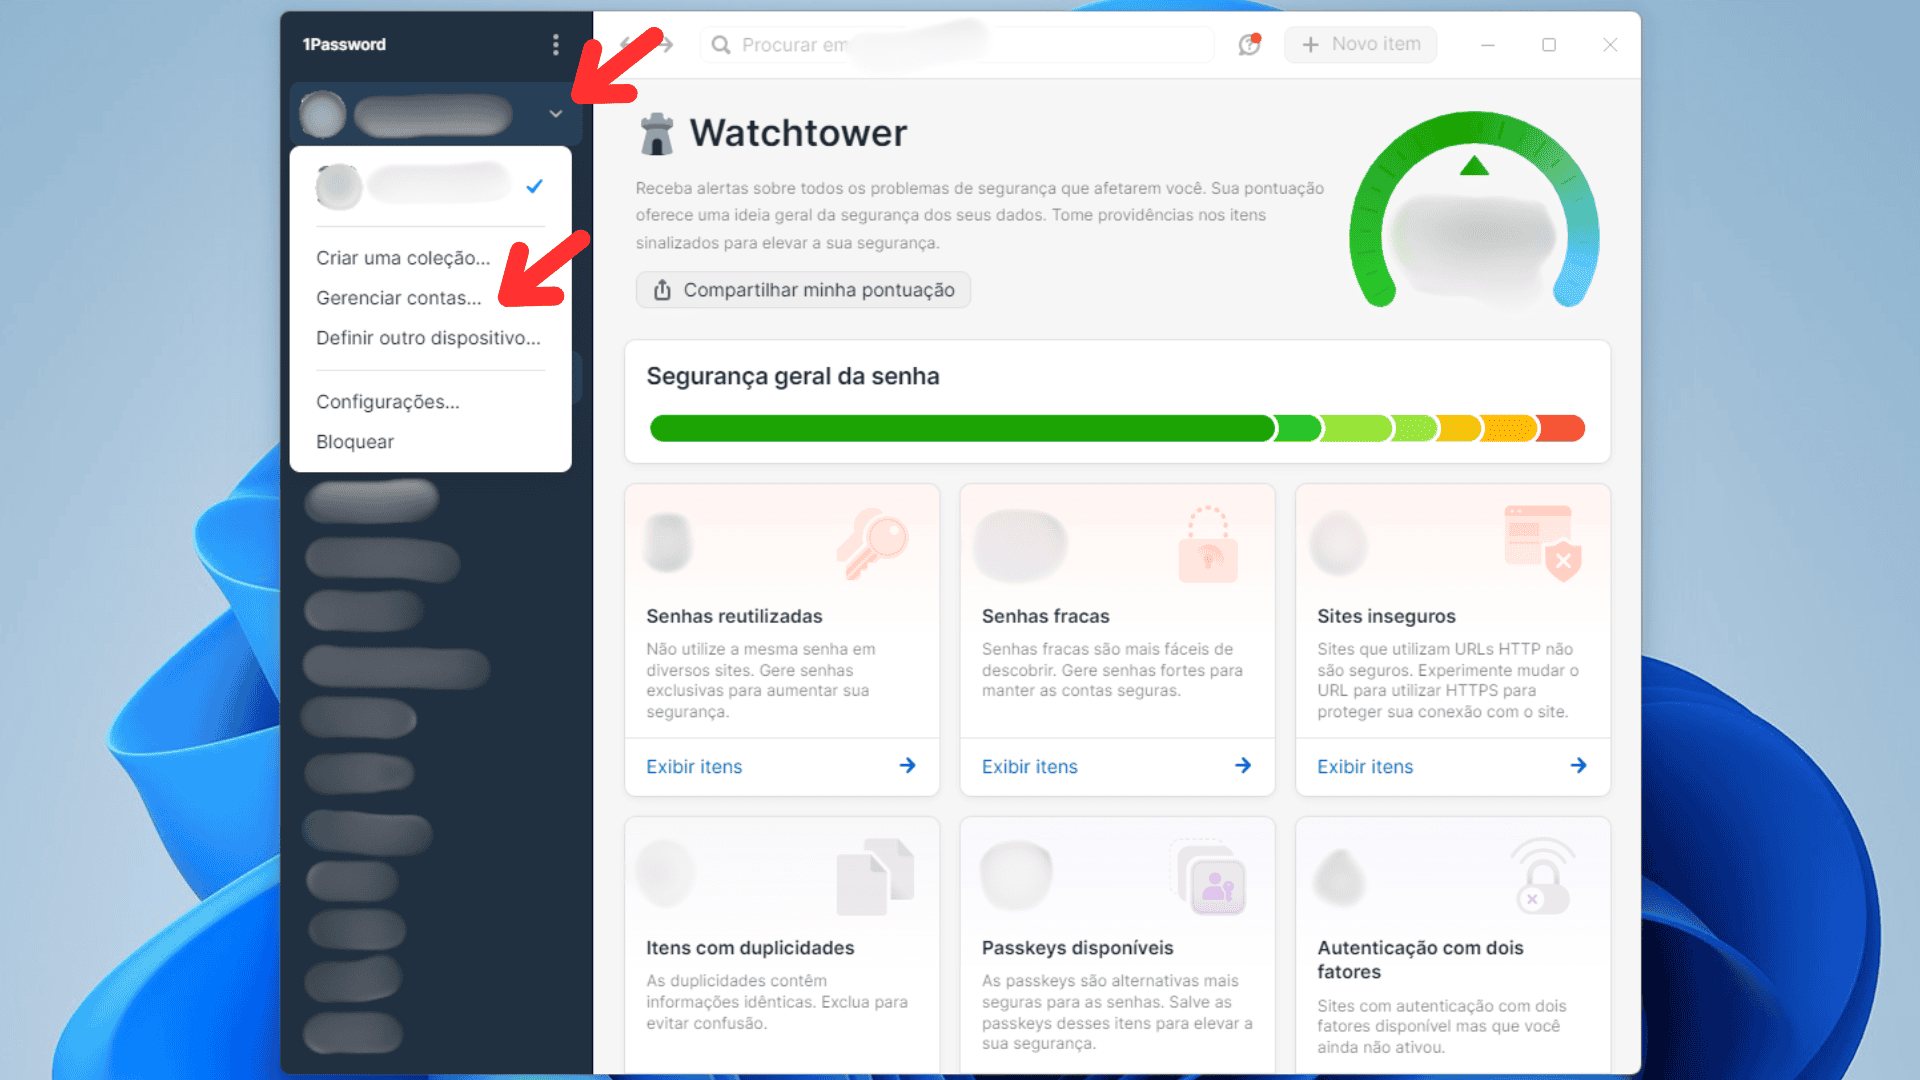This screenshot has width=1920, height=1080.
Task: Maximize the 1Password window
Action: coord(1549,44)
